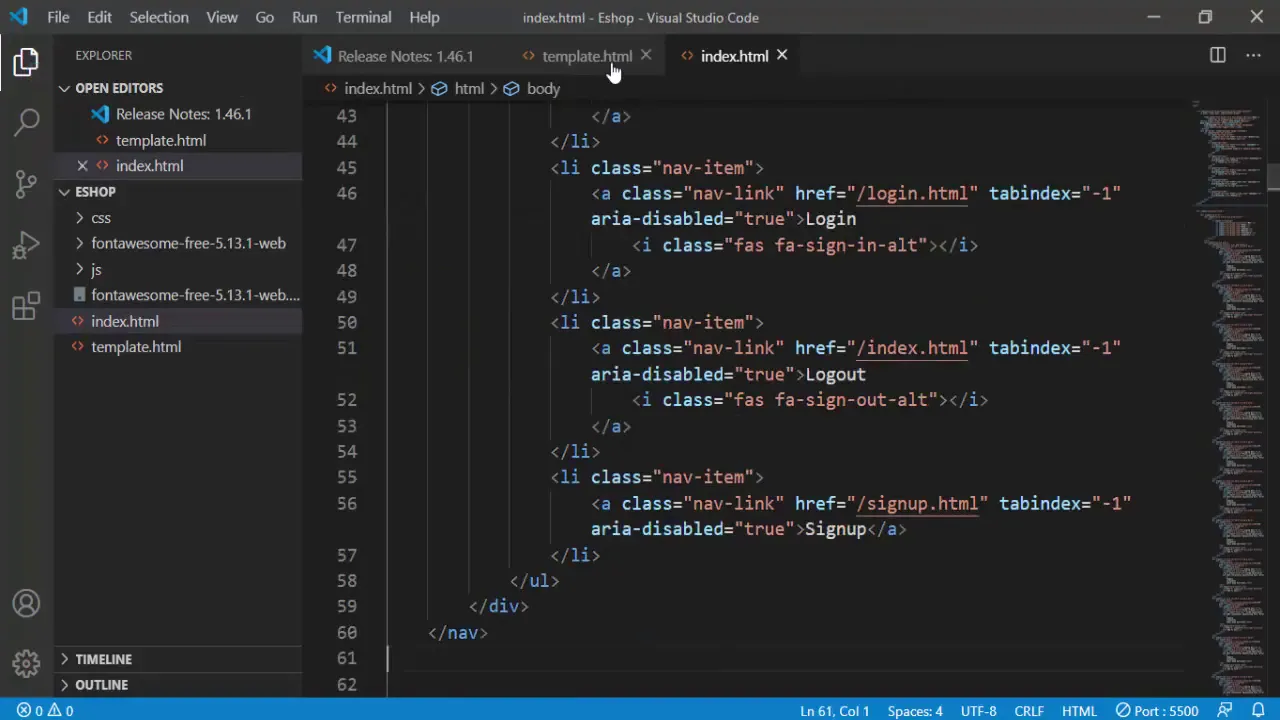Expand the css folder
1280x720 pixels.
(x=100, y=218)
